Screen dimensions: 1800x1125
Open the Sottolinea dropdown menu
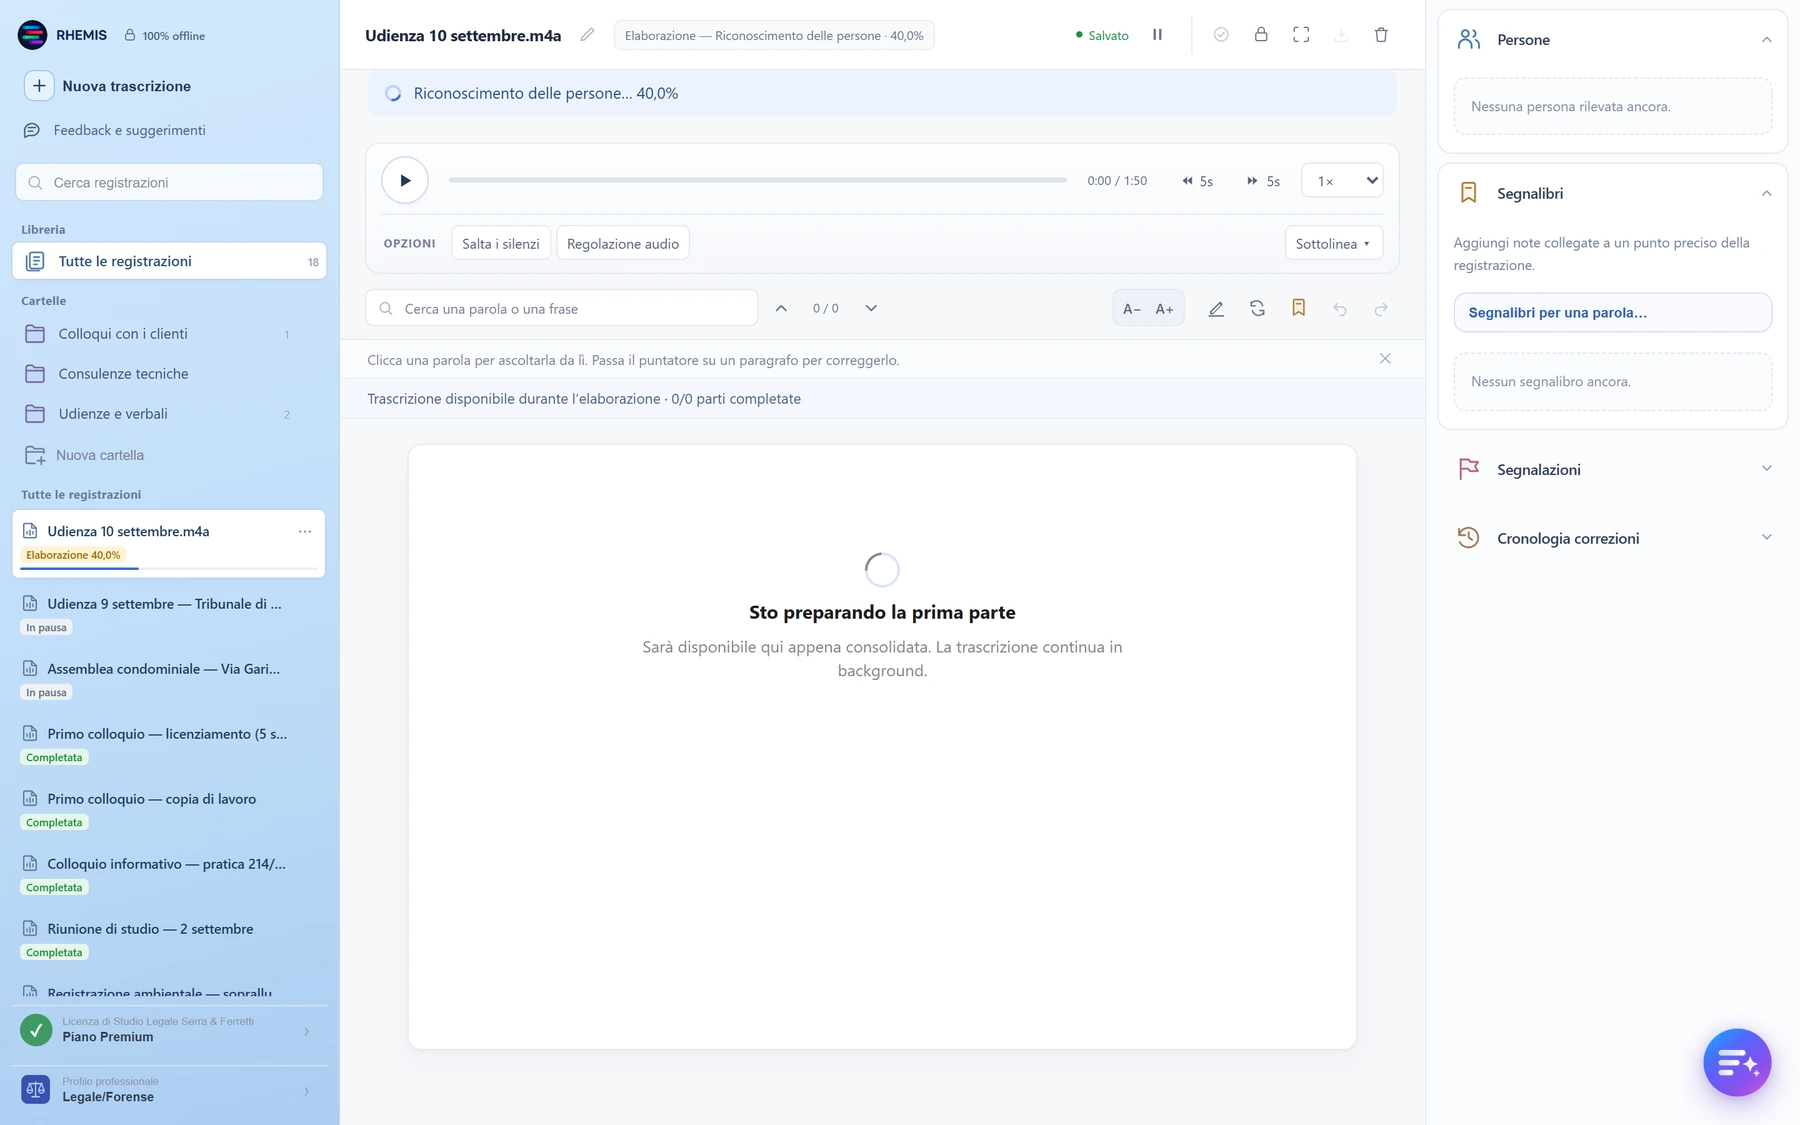[1333, 243]
